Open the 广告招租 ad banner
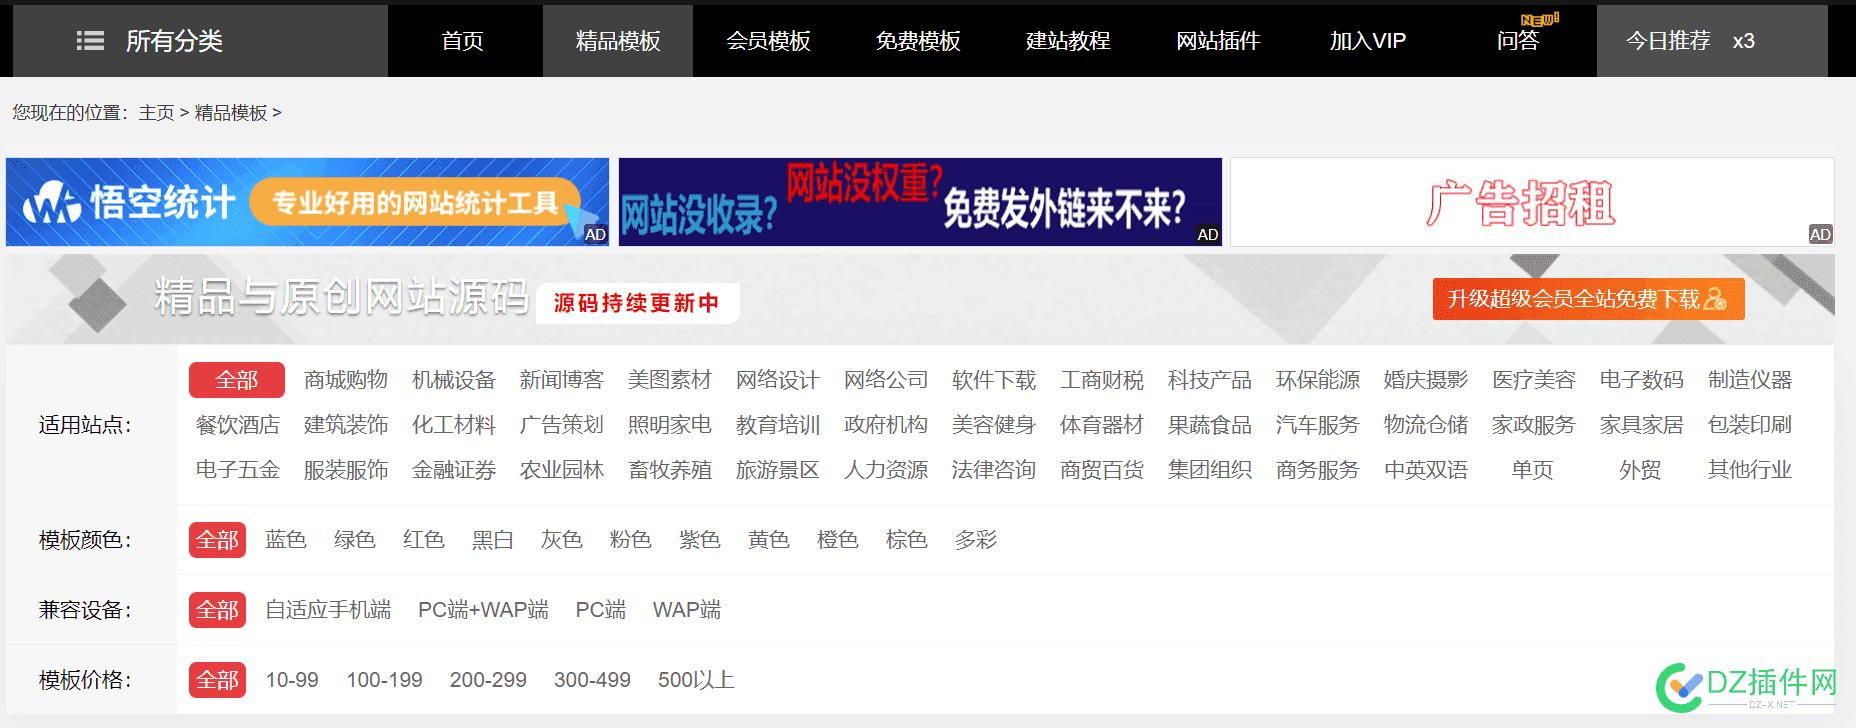The width and height of the screenshot is (1856, 728). point(1532,202)
